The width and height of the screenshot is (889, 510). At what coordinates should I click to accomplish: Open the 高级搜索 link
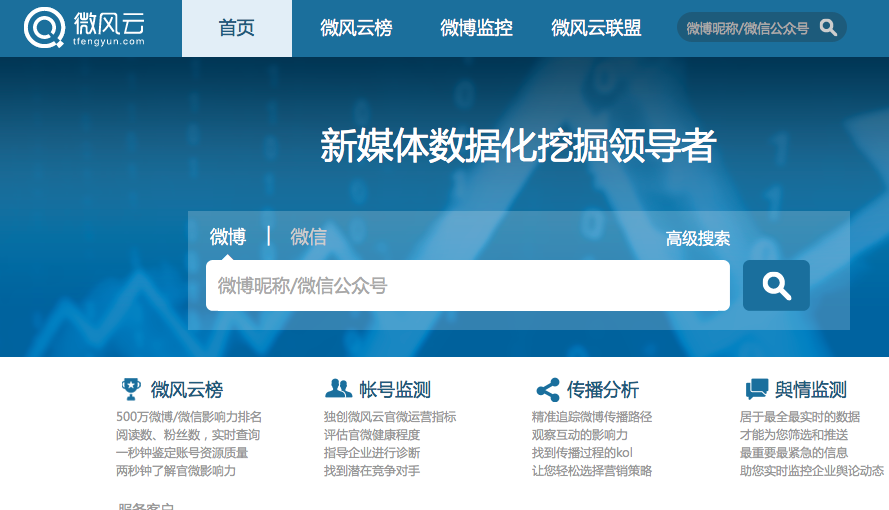tap(698, 239)
